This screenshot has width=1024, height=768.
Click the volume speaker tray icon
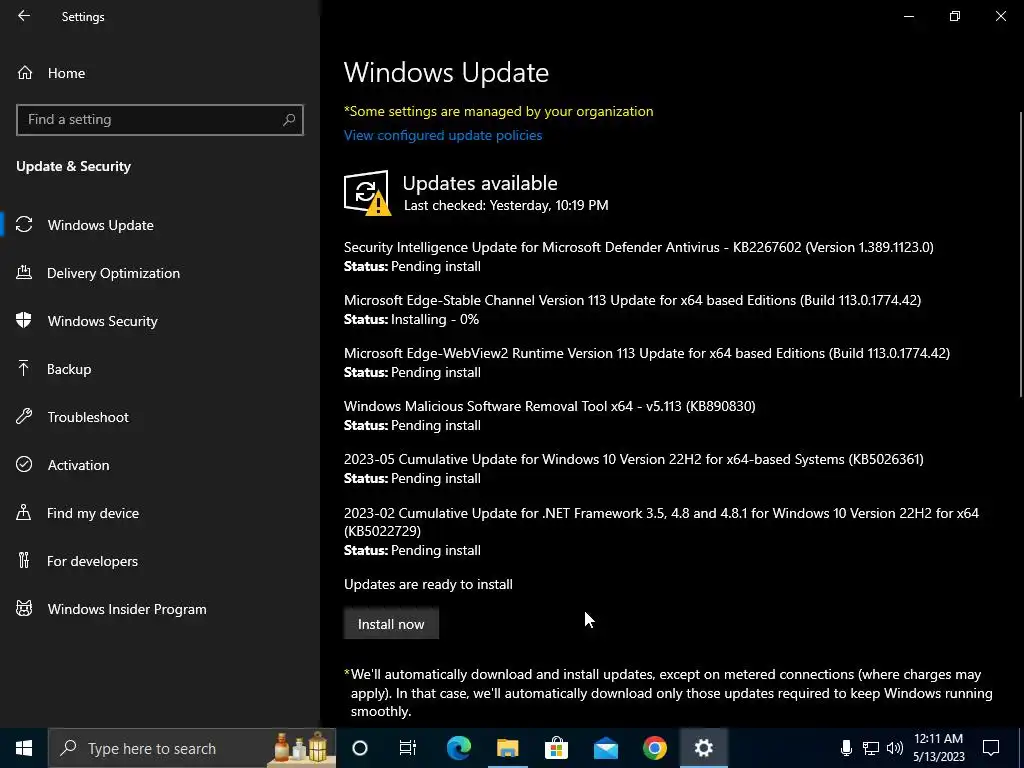point(895,748)
